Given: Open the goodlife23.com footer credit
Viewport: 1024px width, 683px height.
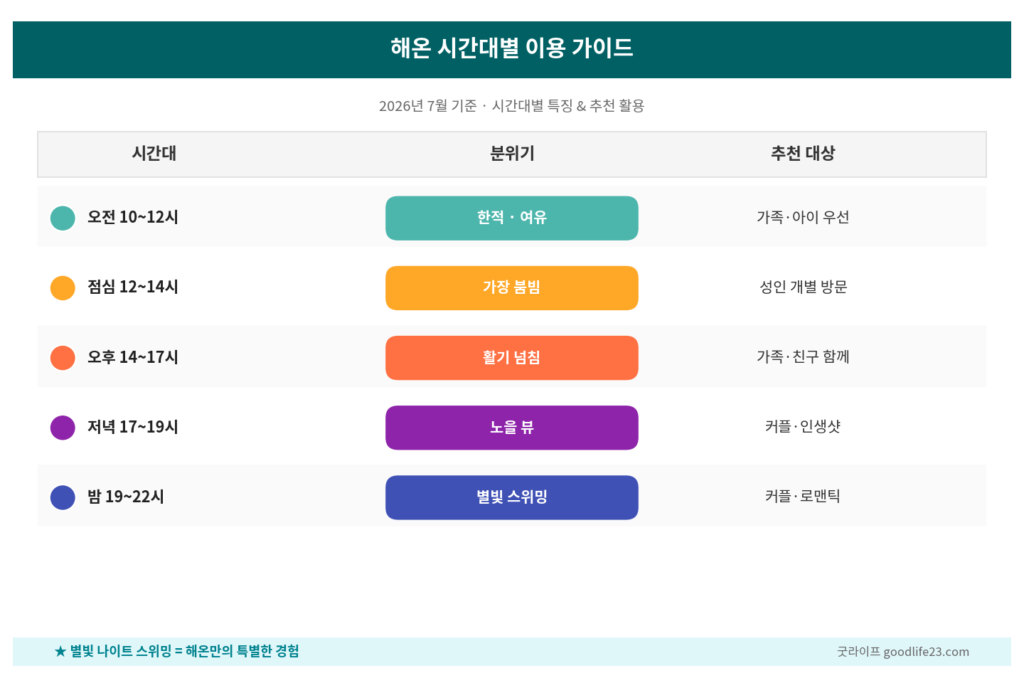Looking at the screenshot, I should pos(903,652).
